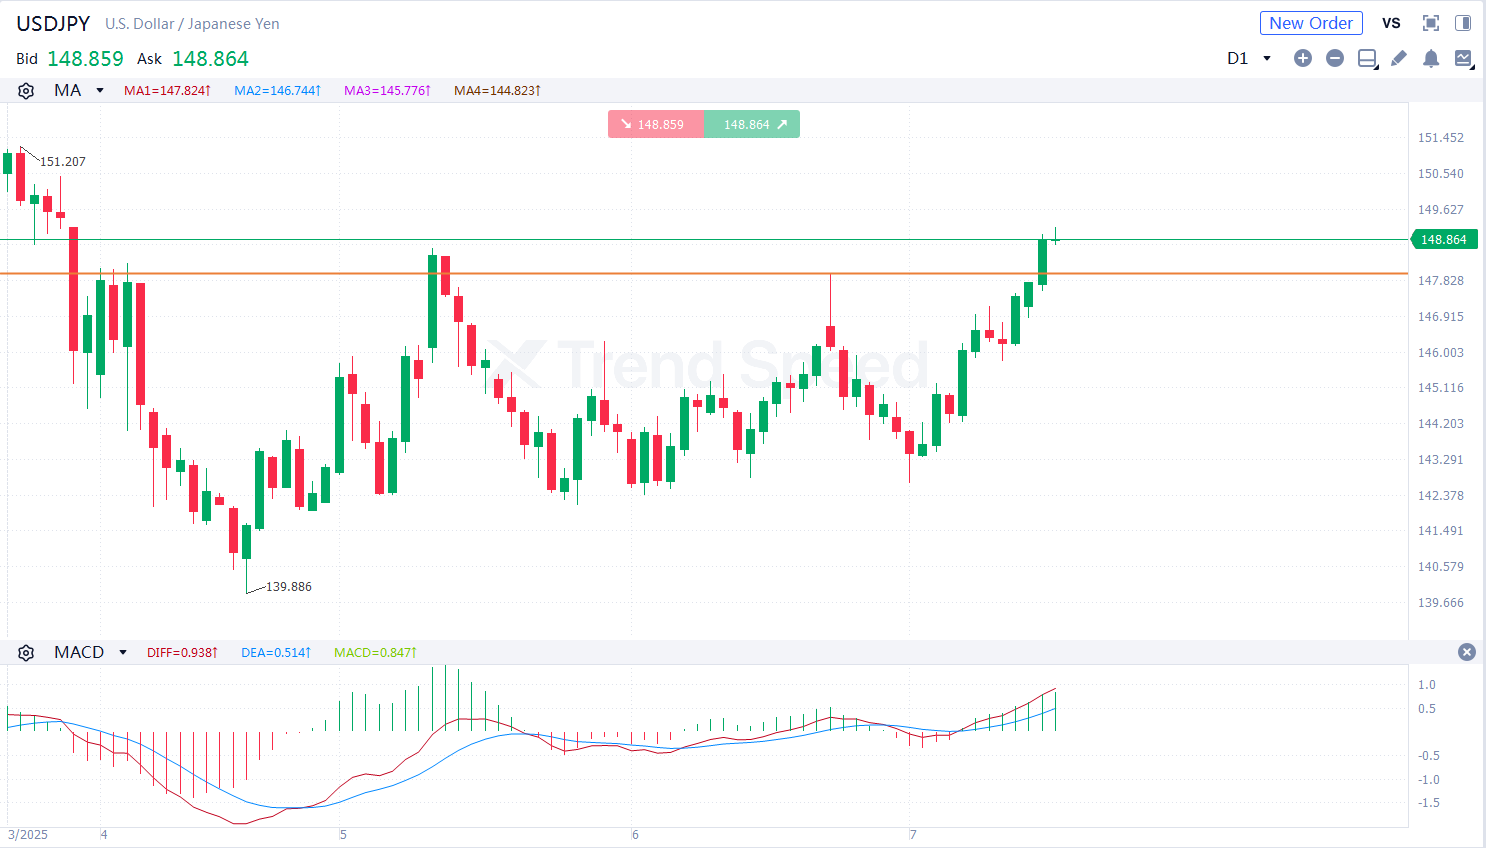Click the MA1=147.824 value
The width and height of the screenshot is (1486, 848).
(x=167, y=90)
